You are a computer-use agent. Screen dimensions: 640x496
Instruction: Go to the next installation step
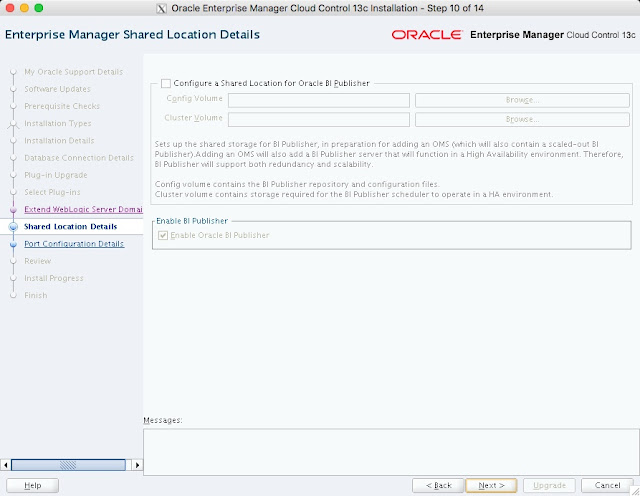(491, 485)
